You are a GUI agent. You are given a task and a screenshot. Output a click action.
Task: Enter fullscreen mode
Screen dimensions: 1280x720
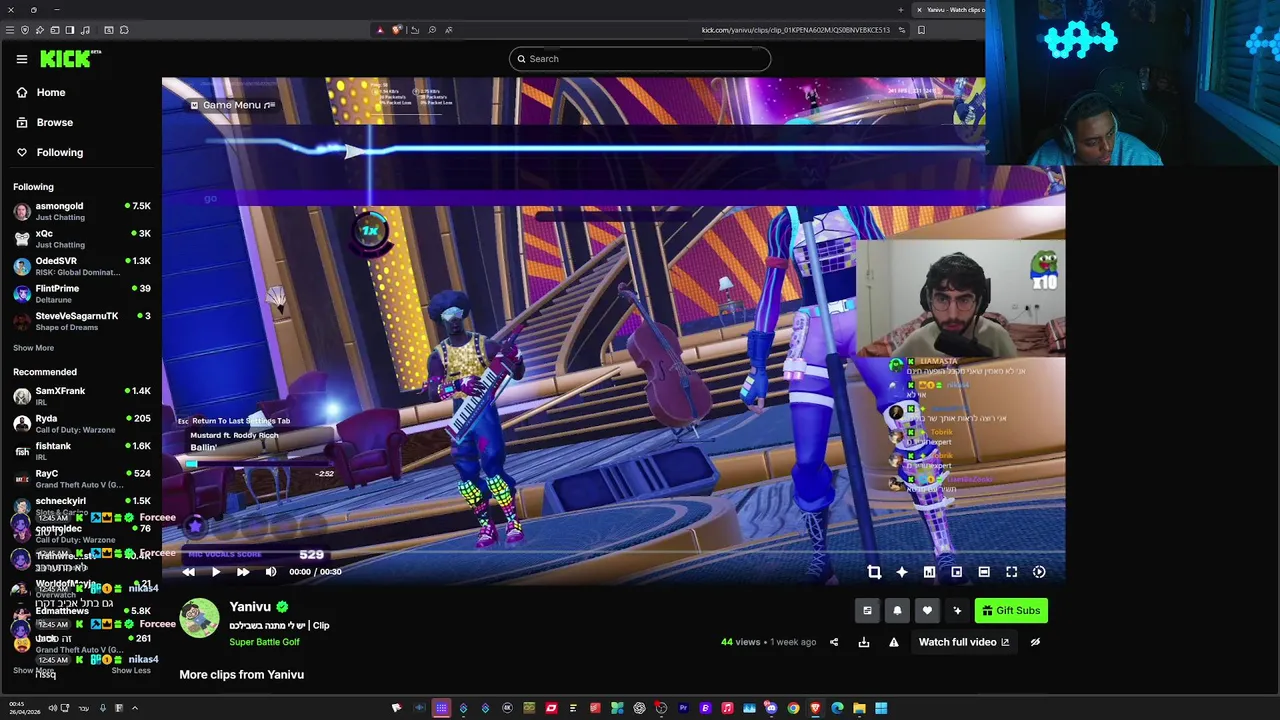click(x=1012, y=572)
